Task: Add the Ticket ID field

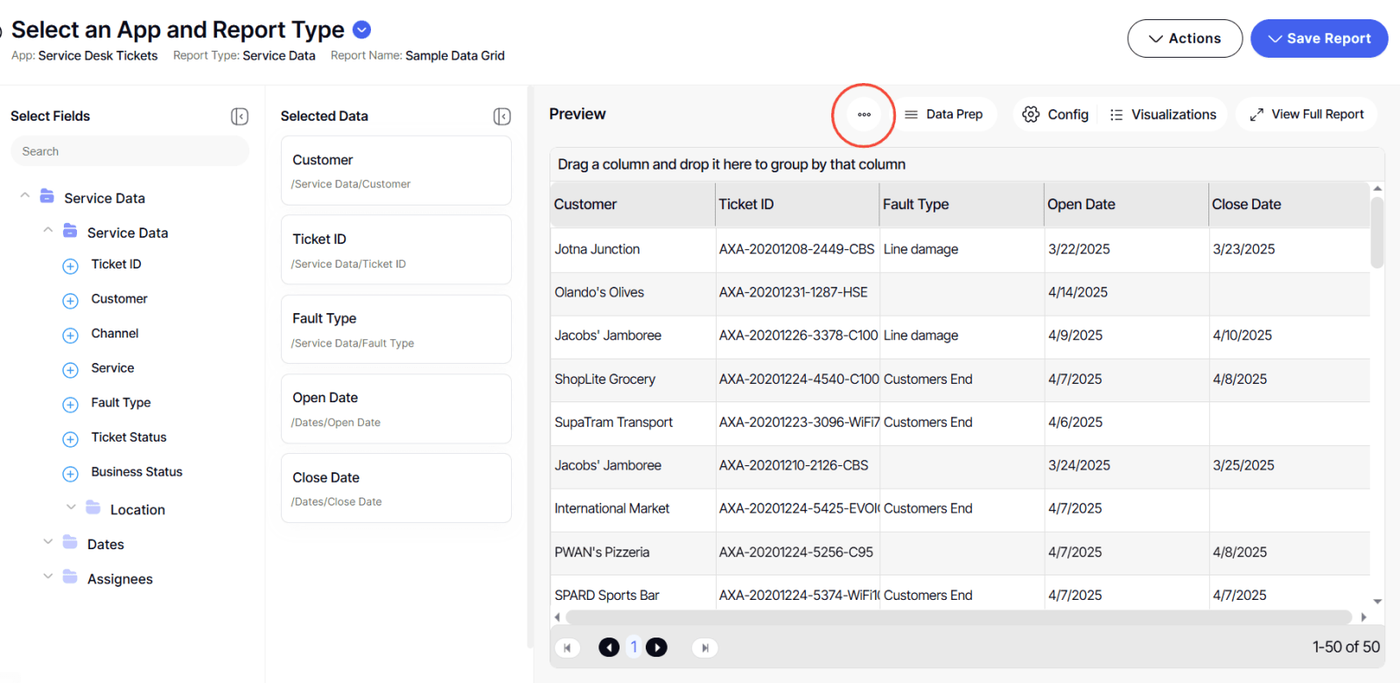Action: [x=70, y=266]
